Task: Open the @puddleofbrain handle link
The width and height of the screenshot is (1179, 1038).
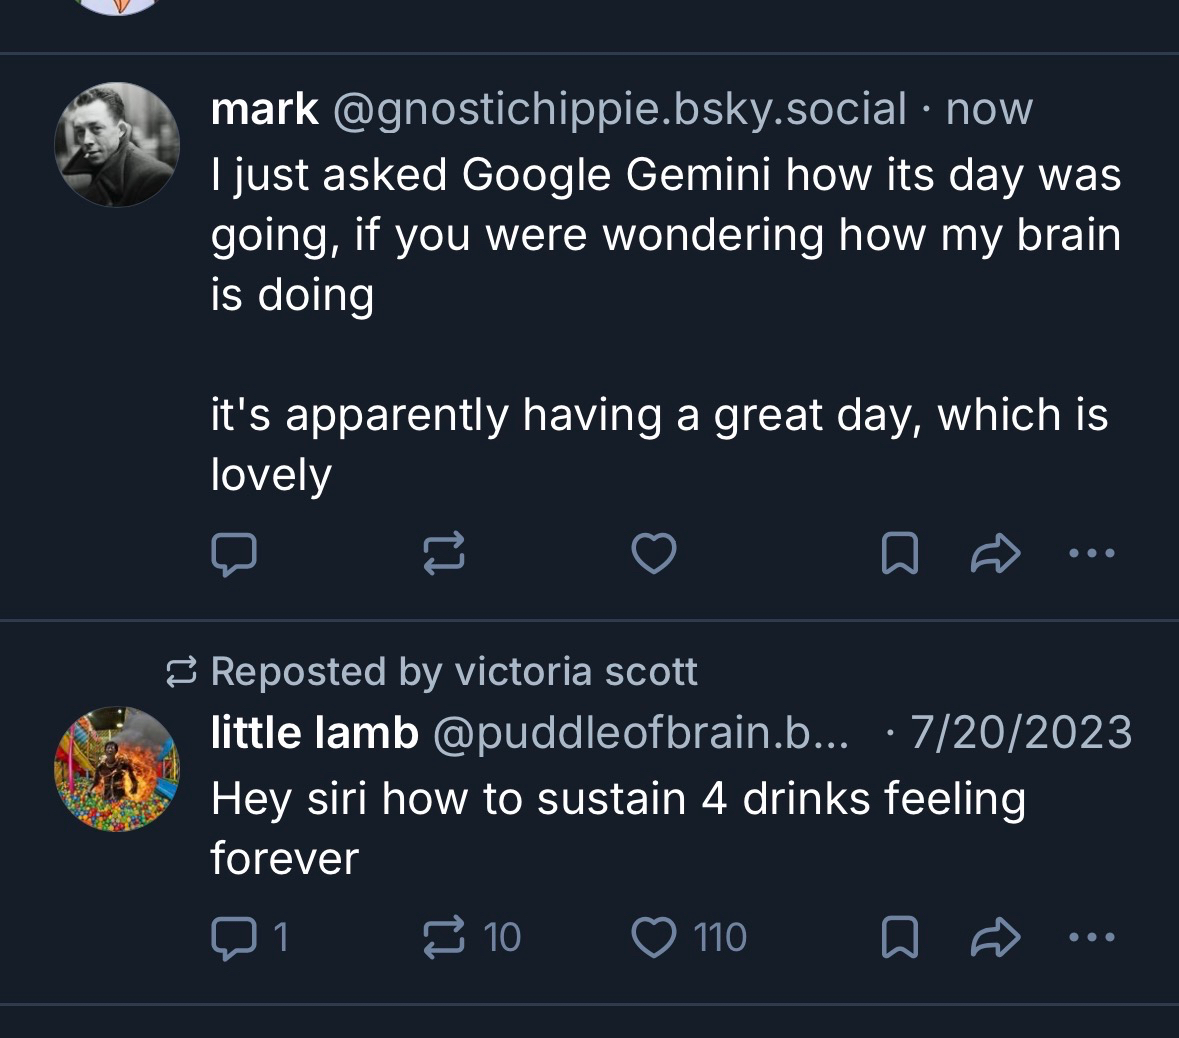Action: (640, 733)
